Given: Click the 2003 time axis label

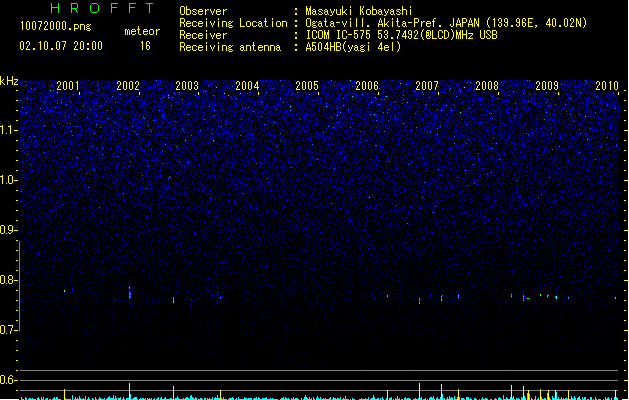Looking at the screenshot, I should pyautogui.click(x=187, y=85).
